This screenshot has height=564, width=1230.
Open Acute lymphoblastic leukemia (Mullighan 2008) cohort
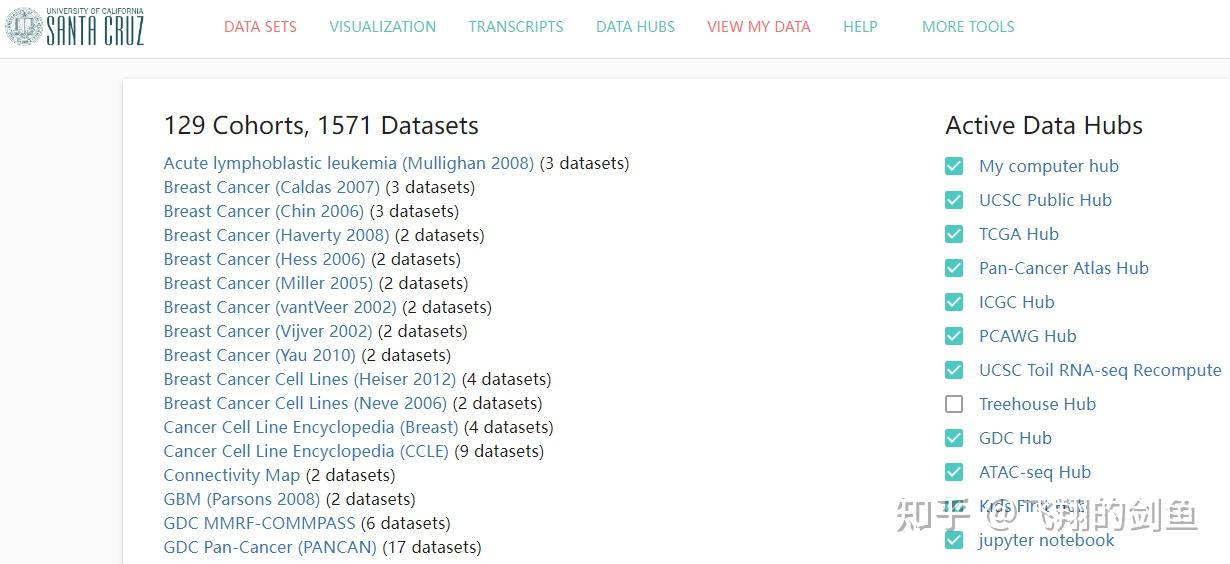point(348,163)
